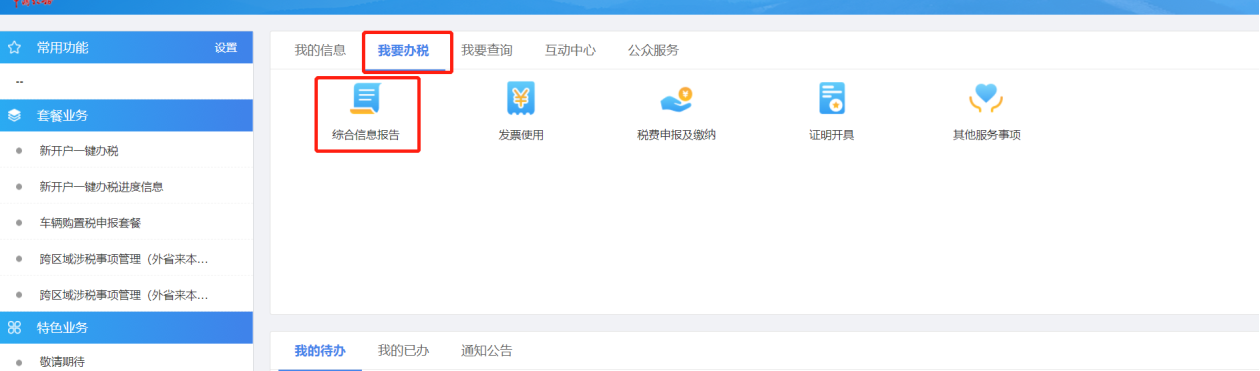Switch to the 我的已办 tab

(403, 351)
